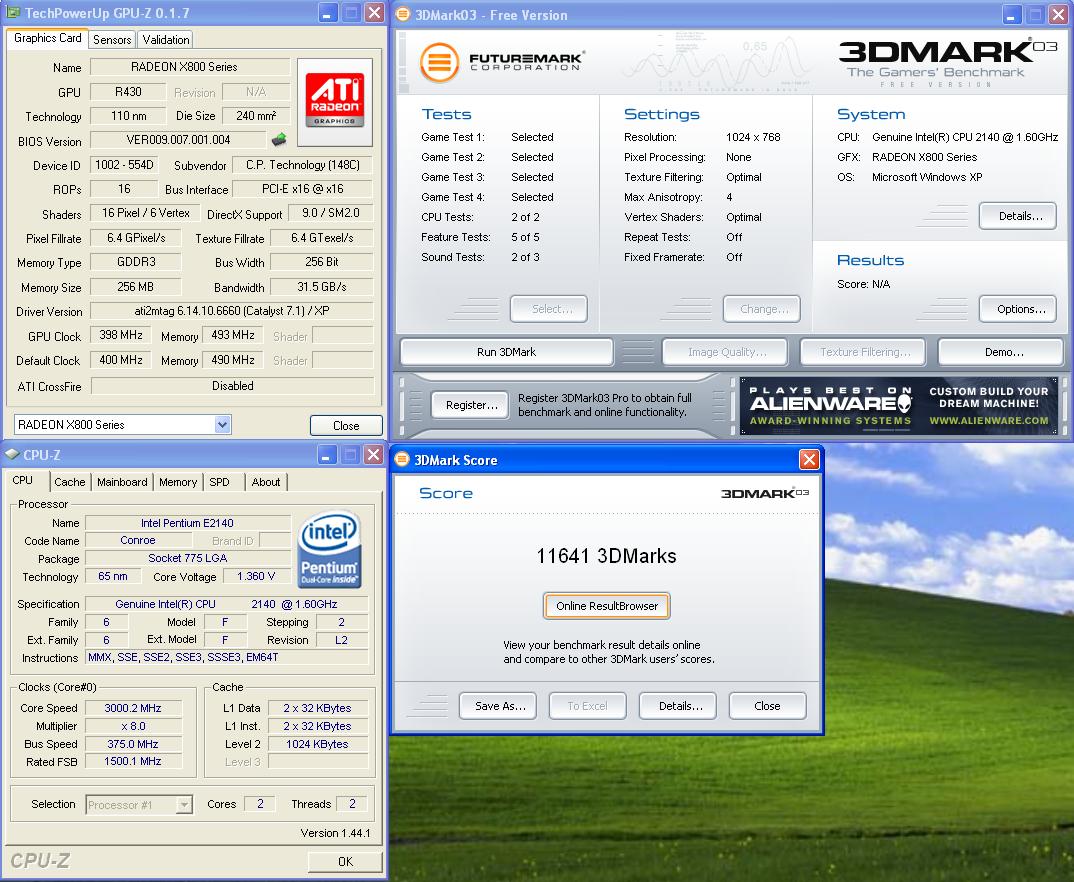Click the Run 3DMark button
1074x882 pixels.
(x=507, y=352)
